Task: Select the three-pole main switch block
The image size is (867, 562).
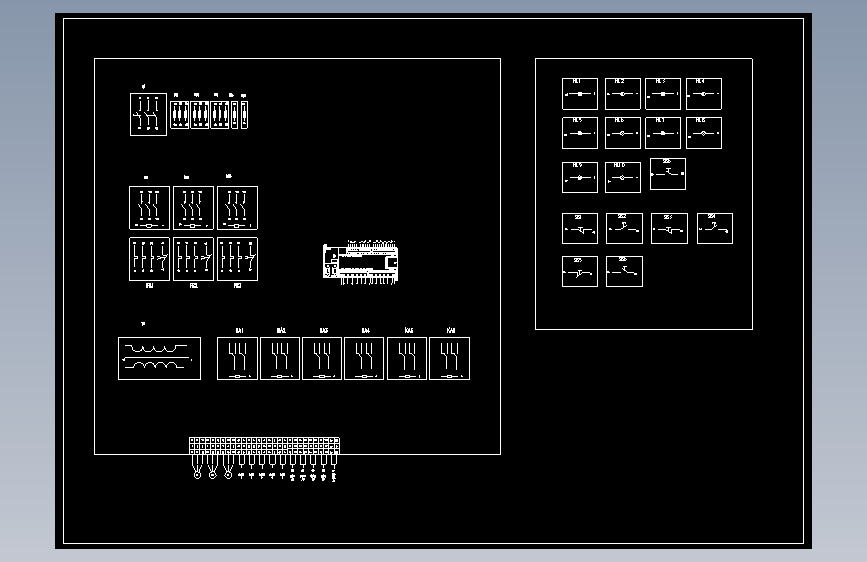Action: click(148, 114)
